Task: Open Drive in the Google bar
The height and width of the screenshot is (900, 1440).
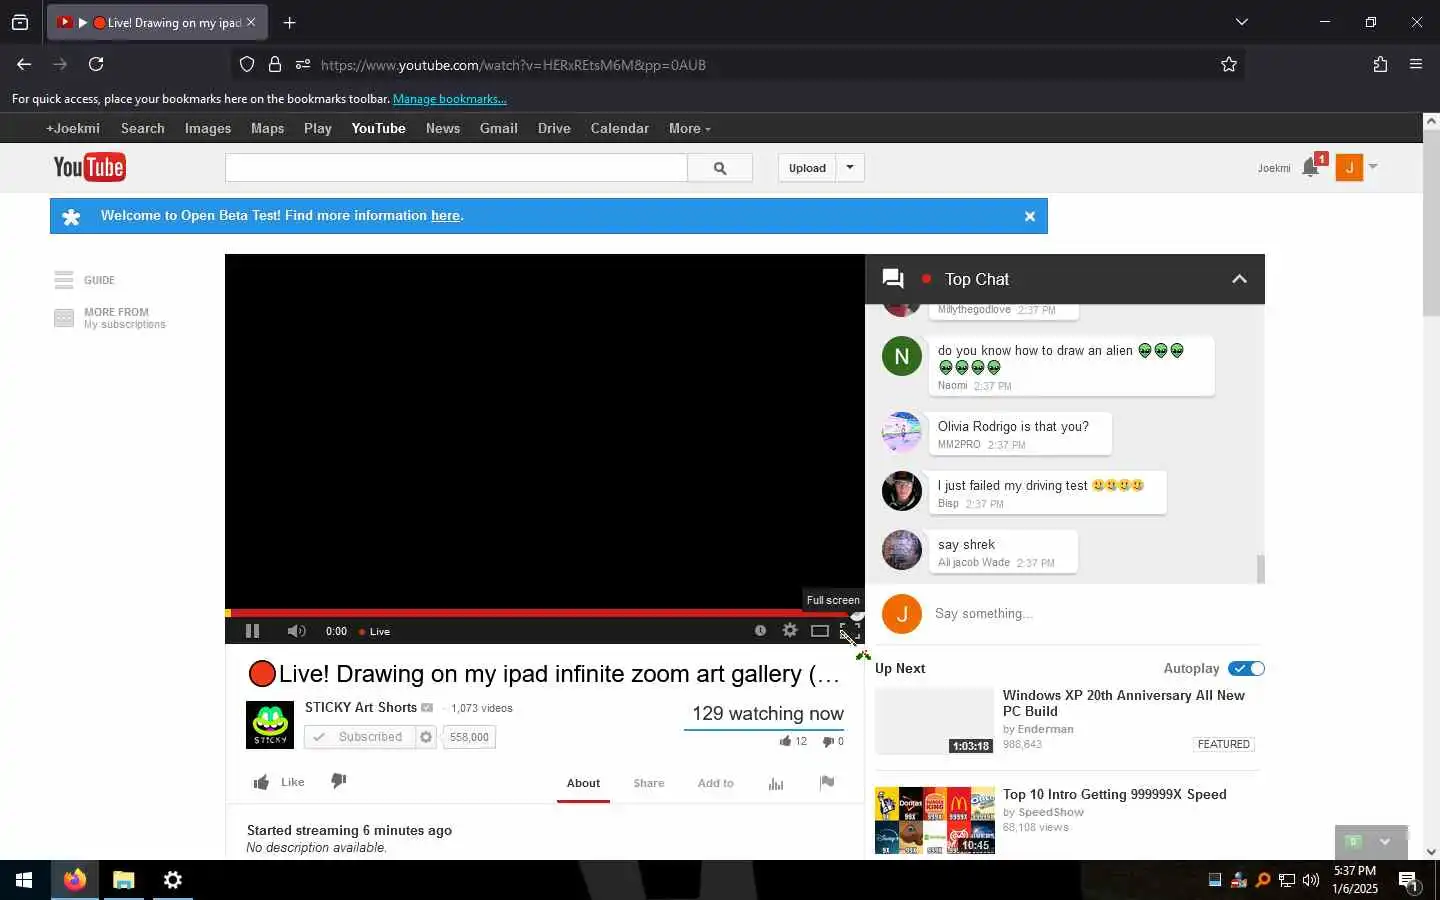Action: click(554, 128)
